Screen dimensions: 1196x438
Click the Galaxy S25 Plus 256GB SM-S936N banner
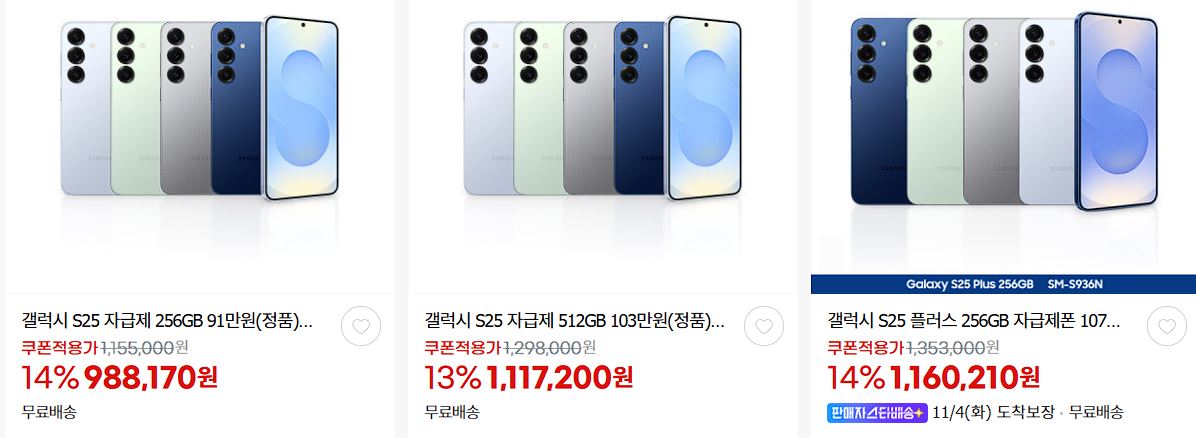click(1004, 285)
